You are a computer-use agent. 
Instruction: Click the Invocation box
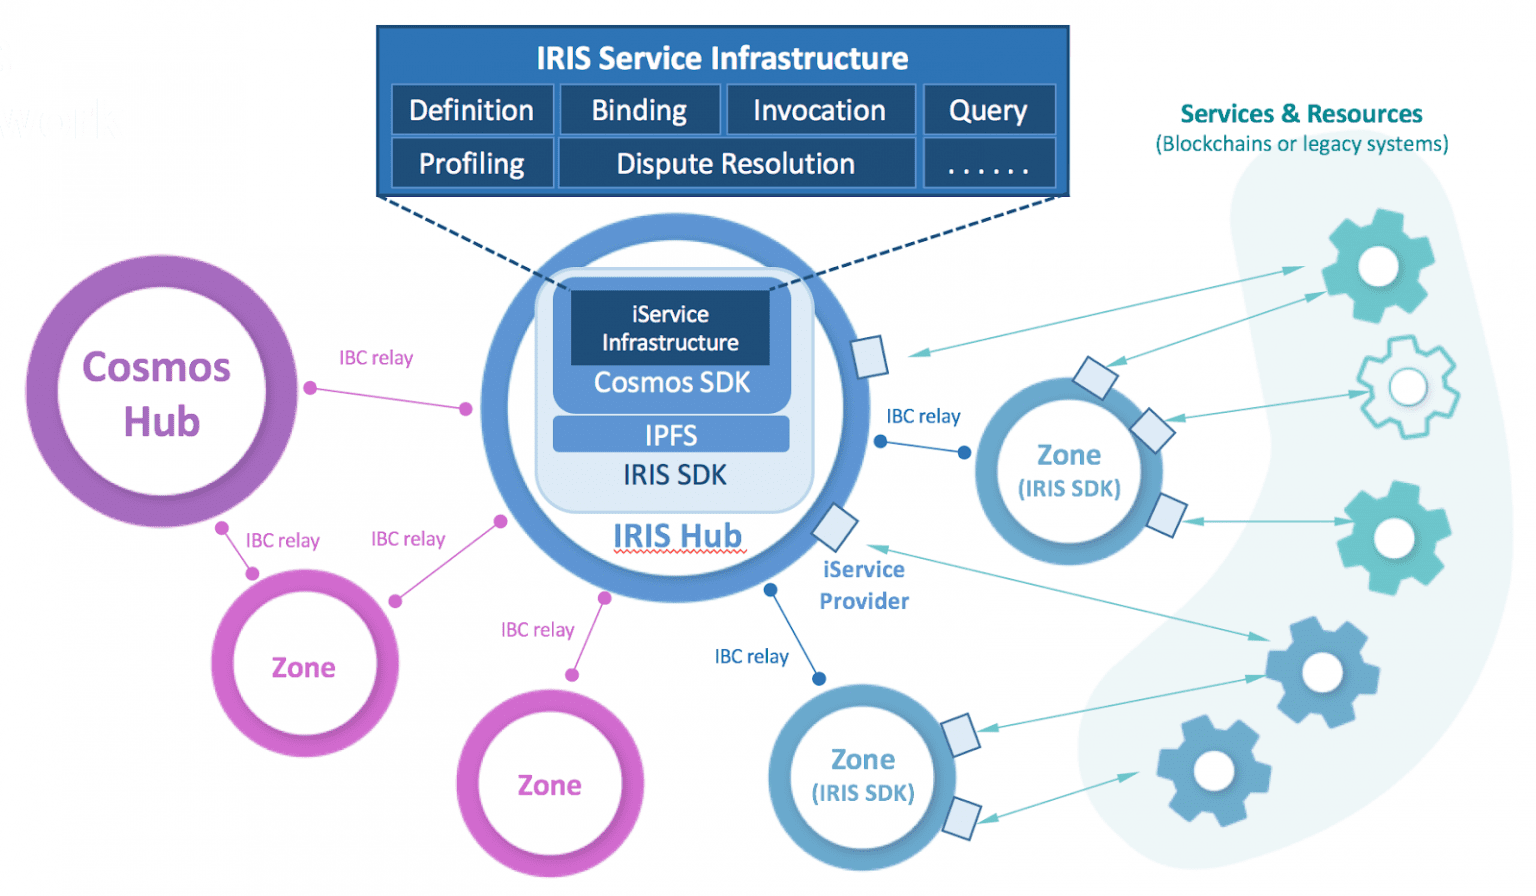[820, 110]
